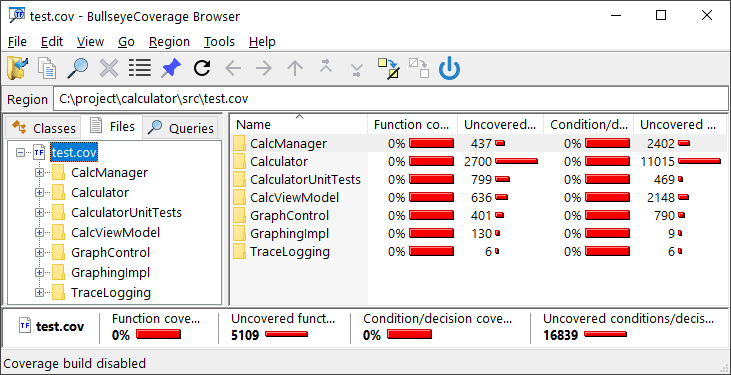Click the summary total 5109 value

245,335
